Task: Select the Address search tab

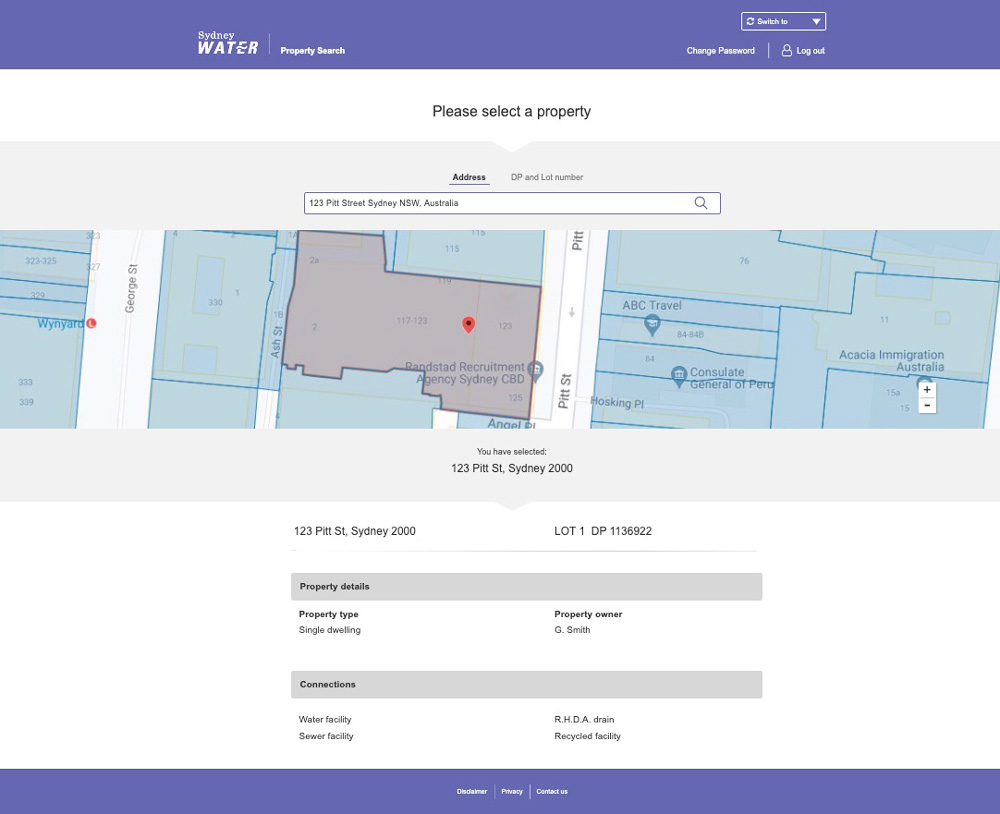Action: [x=468, y=177]
